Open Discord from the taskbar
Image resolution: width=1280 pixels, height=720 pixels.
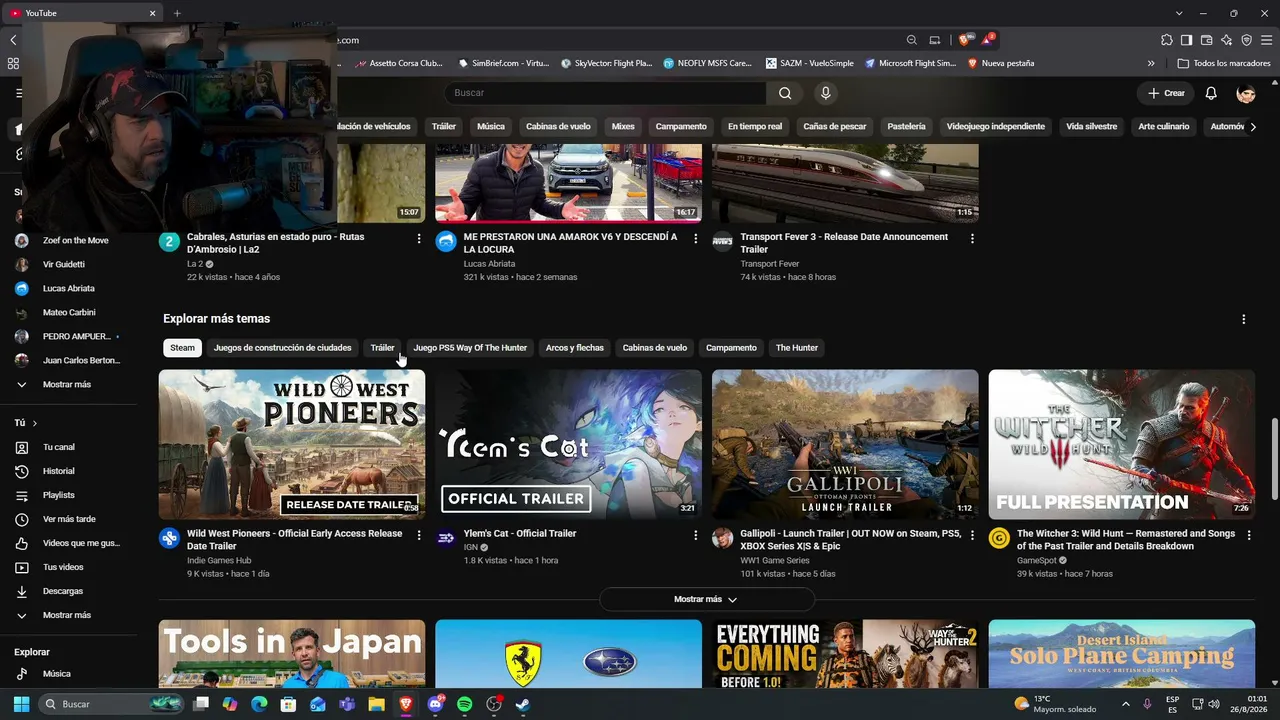click(x=436, y=704)
